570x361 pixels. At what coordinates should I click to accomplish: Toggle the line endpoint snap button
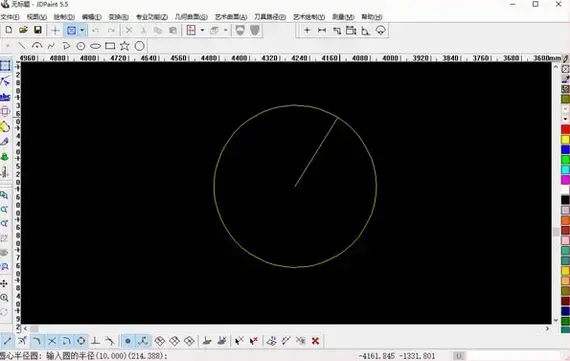(x=8, y=341)
